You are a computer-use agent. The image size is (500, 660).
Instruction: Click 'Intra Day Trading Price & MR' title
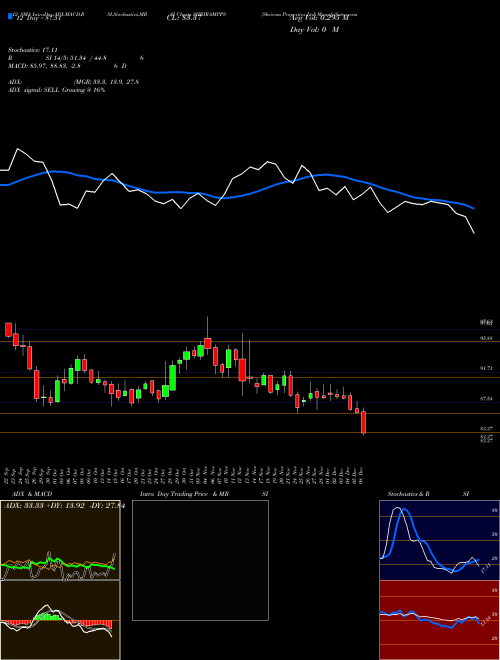[184, 494]
